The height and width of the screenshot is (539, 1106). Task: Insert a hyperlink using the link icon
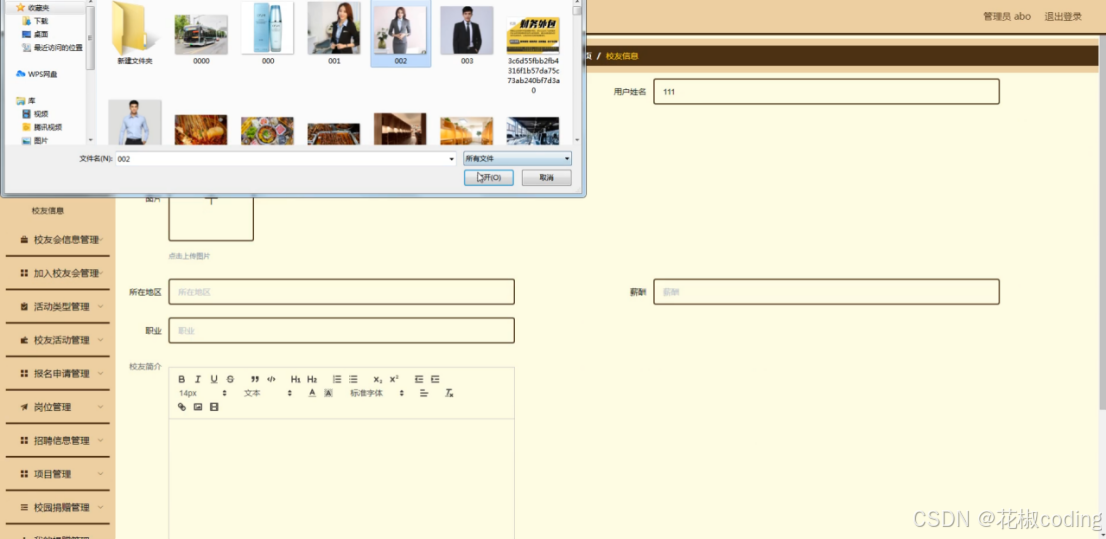[x=181, y=407]
